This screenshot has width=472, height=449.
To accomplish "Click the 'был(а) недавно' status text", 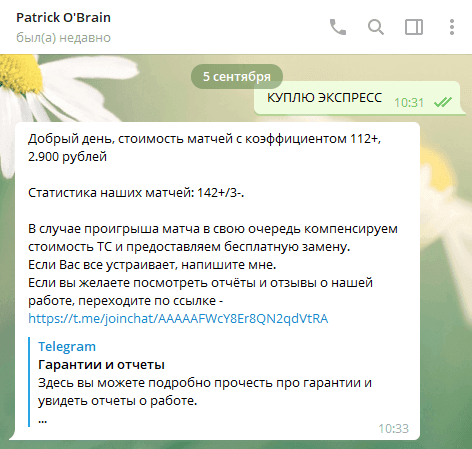I will tap(63, 38).
